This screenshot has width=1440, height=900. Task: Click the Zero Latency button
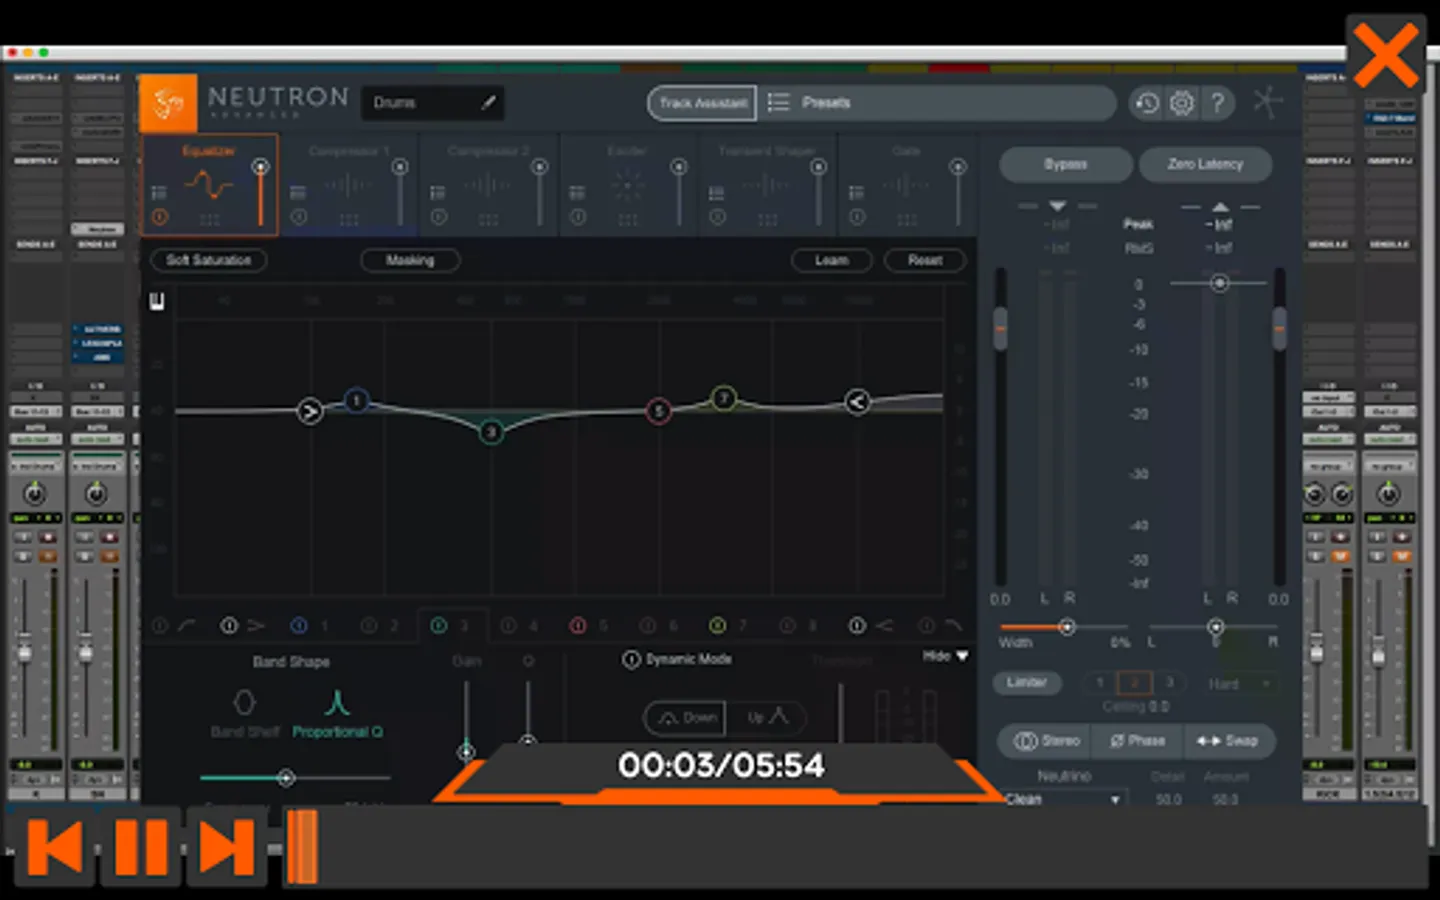(x=1205, y=164)
